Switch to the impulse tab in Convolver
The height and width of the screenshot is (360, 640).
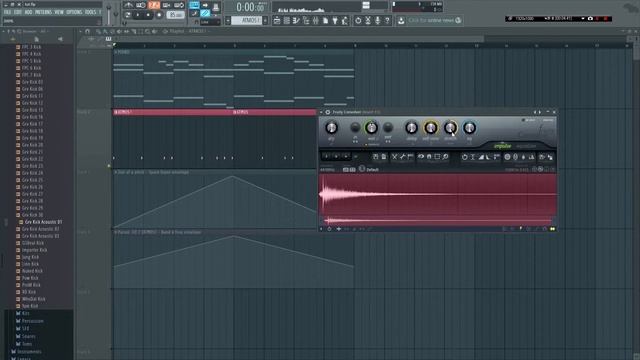click(x=503, y=146)
